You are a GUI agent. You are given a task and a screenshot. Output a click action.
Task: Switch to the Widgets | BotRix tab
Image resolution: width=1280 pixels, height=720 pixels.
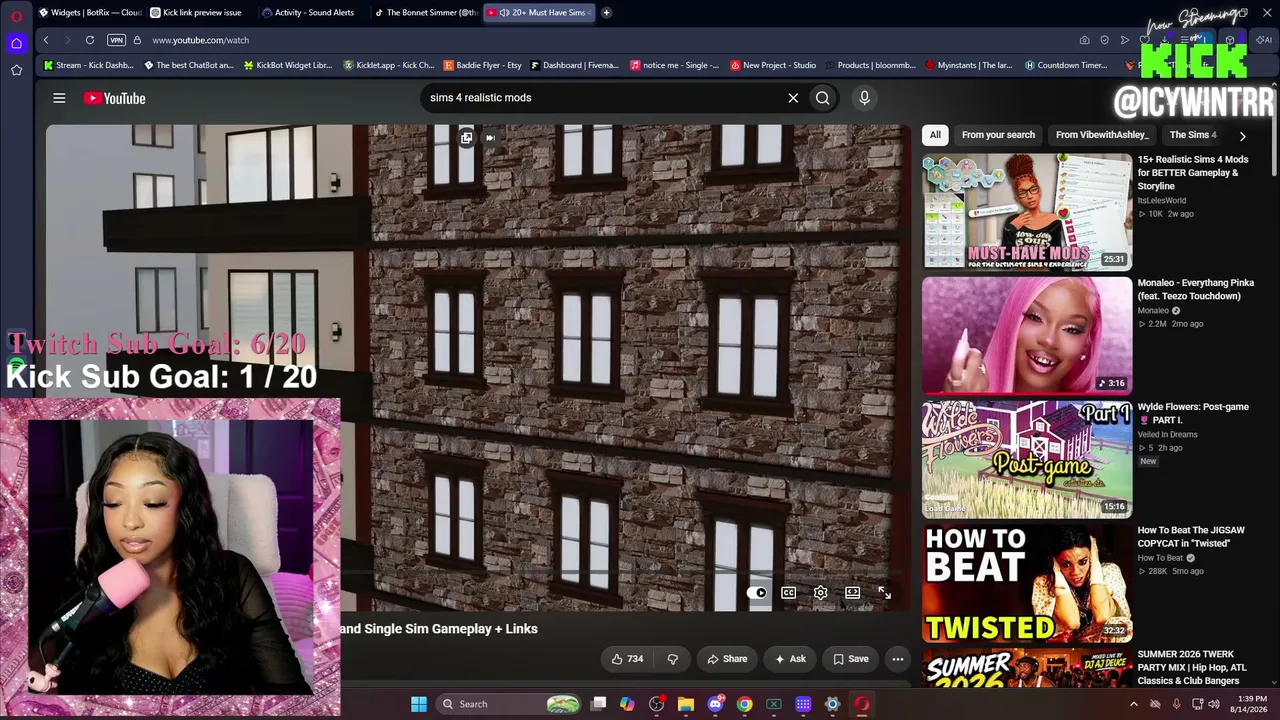click(x=90, y=13)
